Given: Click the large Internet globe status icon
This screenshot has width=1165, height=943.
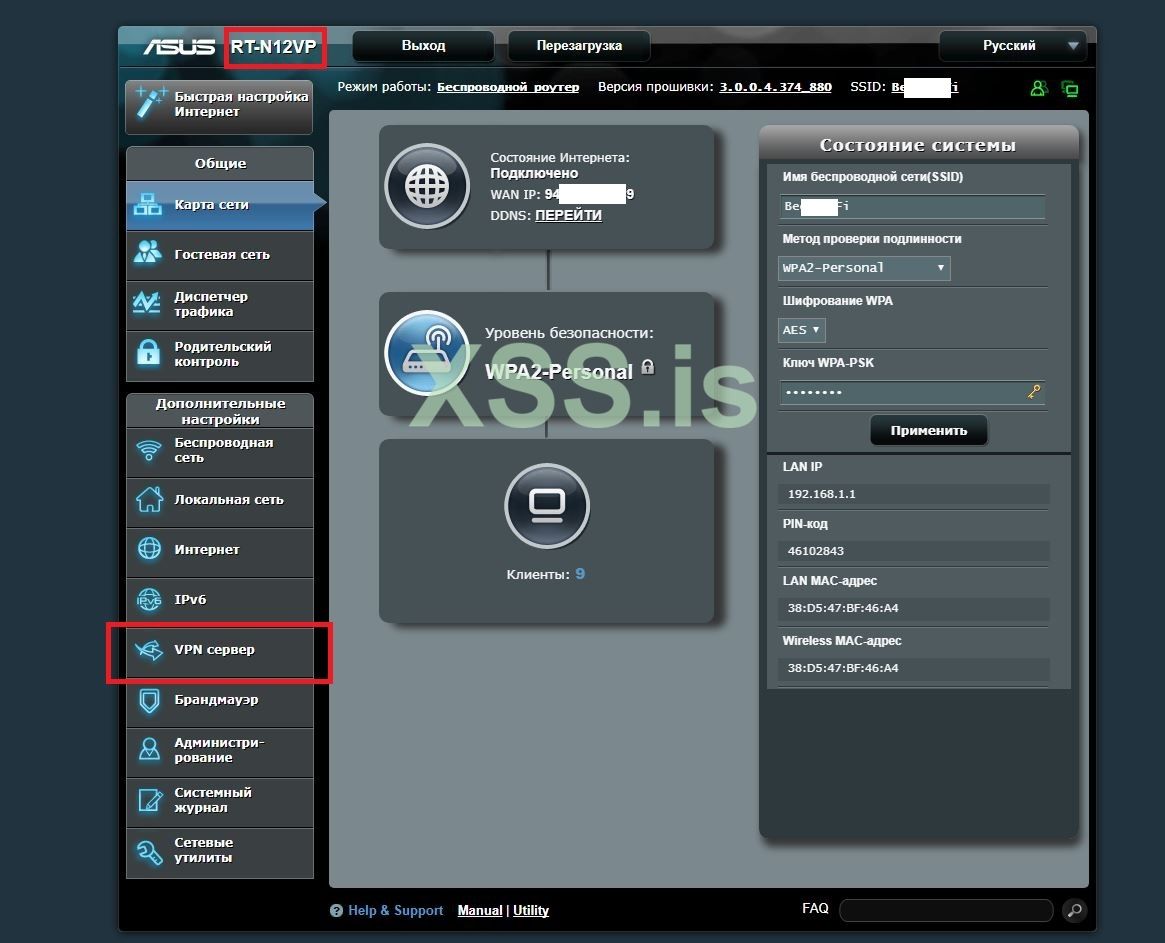Looking at the screenshot, I should click(427, 187).
